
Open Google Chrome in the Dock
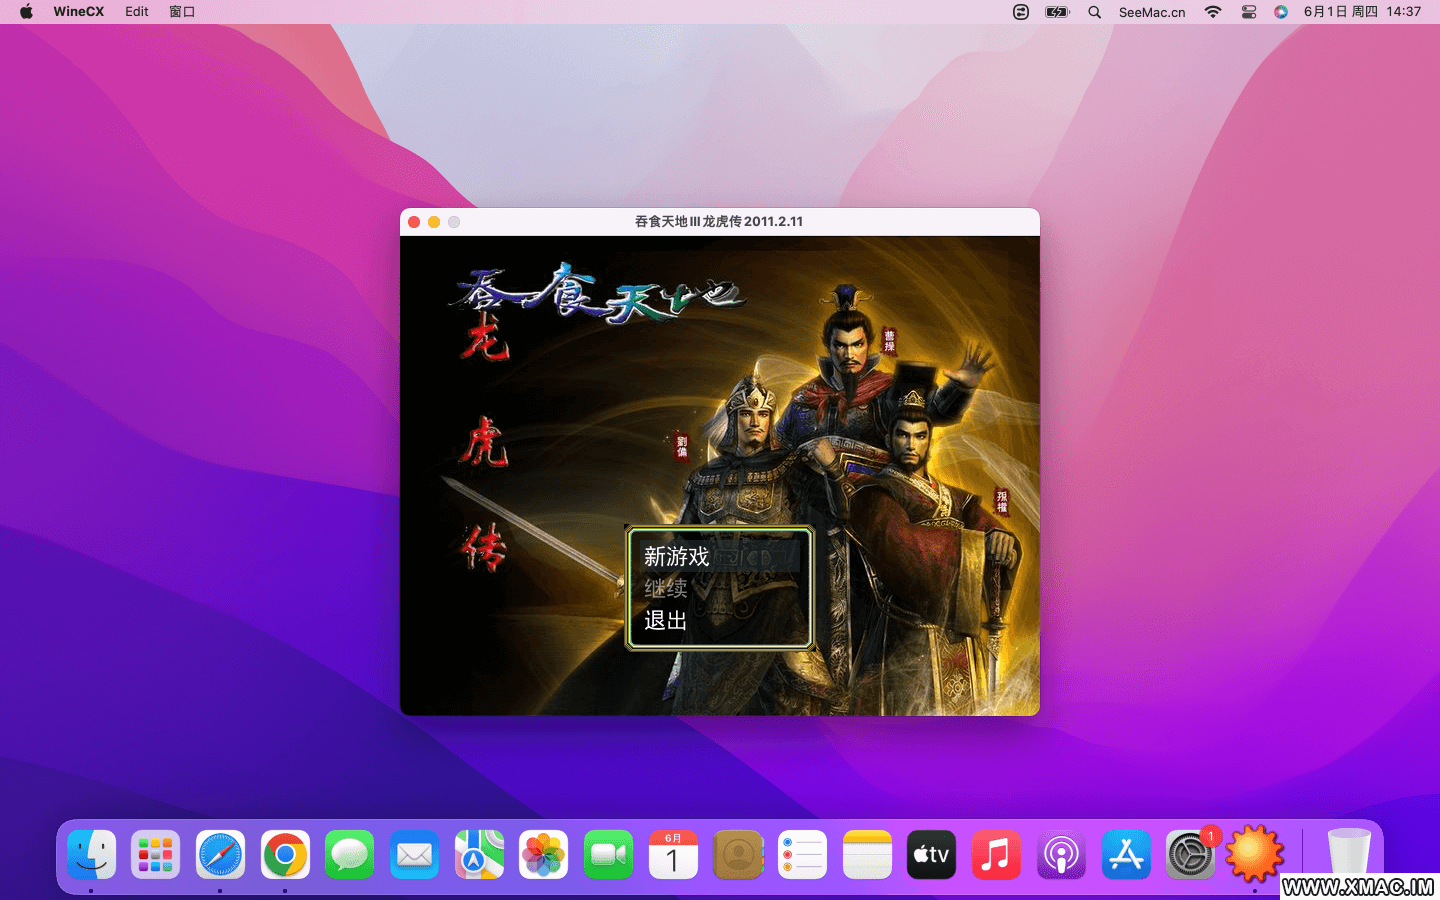tap(285, 855)
